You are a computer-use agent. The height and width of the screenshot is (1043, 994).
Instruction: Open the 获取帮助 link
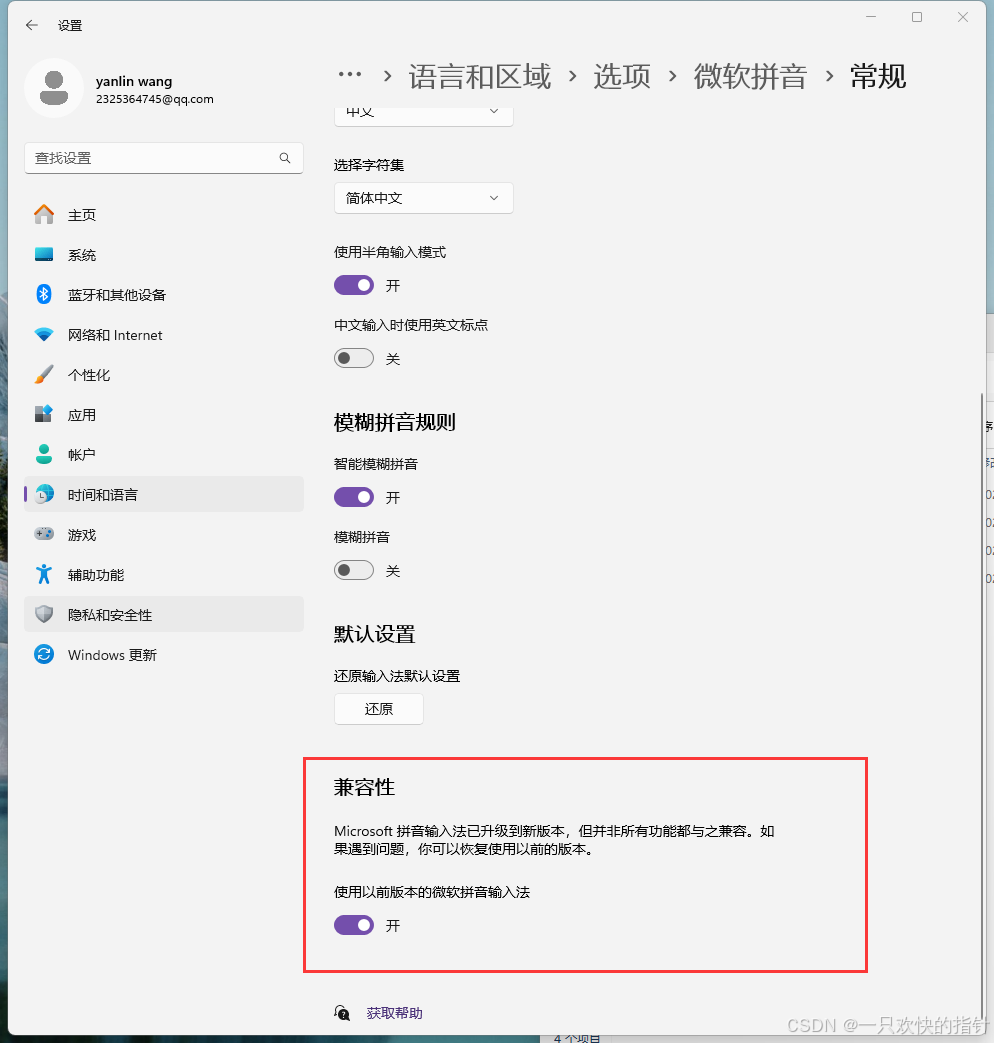[x=395, y=1013]
